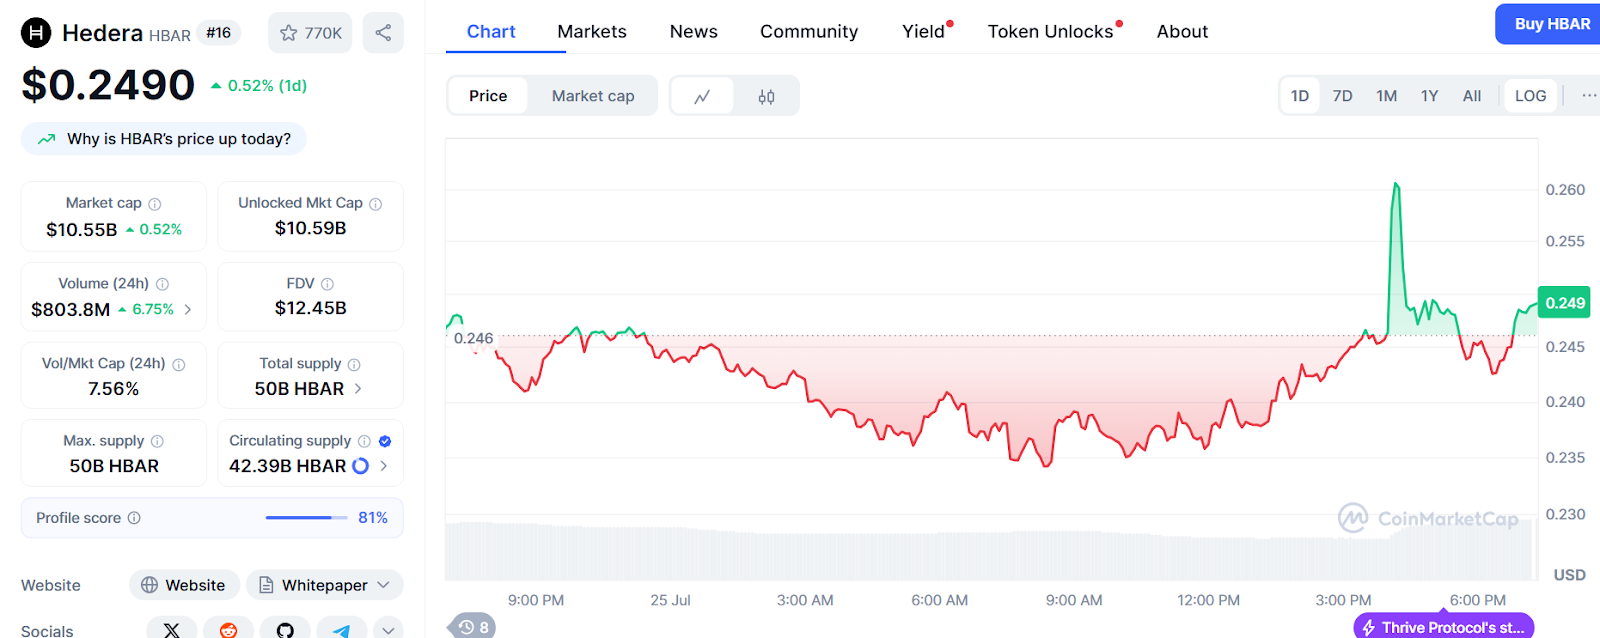Open the share icon button
This screenshot has width=1600, height=638.
pos(383,33)
